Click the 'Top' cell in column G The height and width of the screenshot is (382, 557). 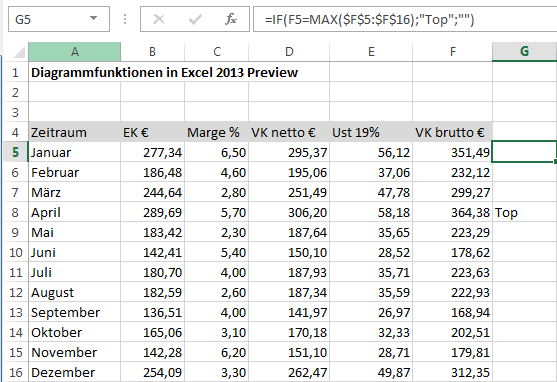tap(524, 212)
